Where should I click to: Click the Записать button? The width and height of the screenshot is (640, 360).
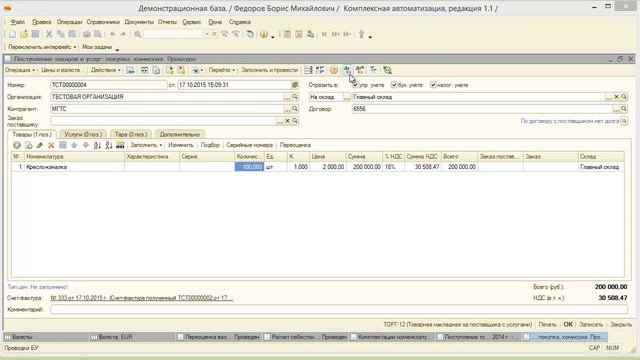coord(591,324)
